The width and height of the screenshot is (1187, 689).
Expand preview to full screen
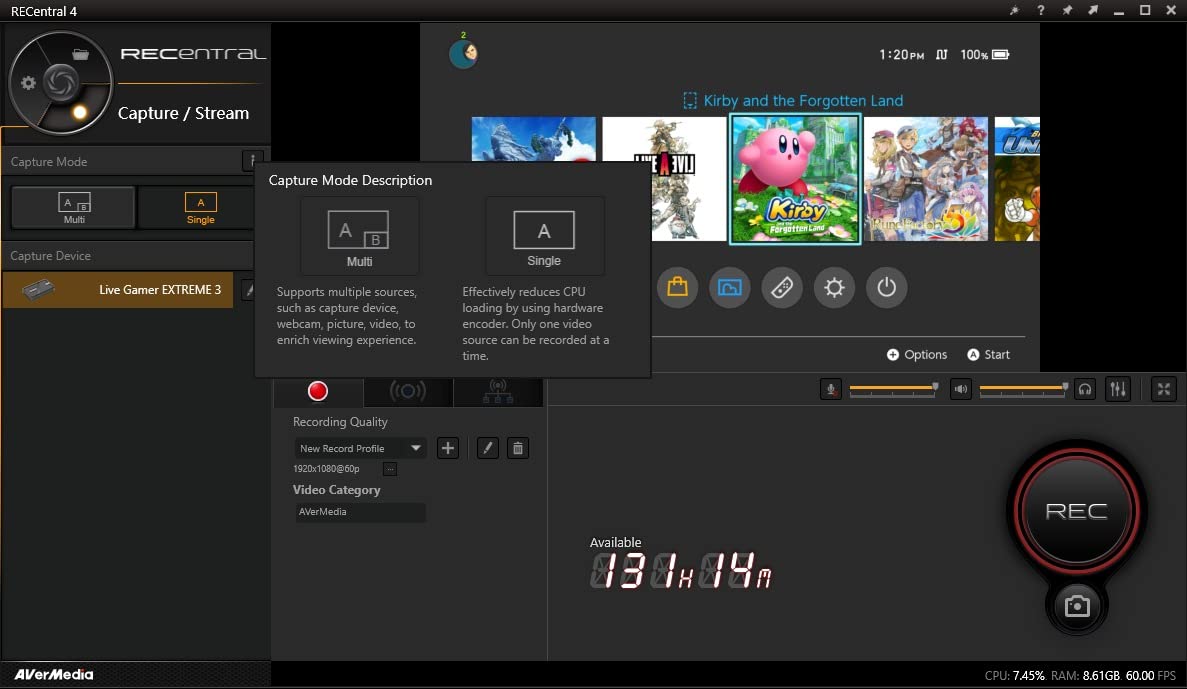[1164, 389]
